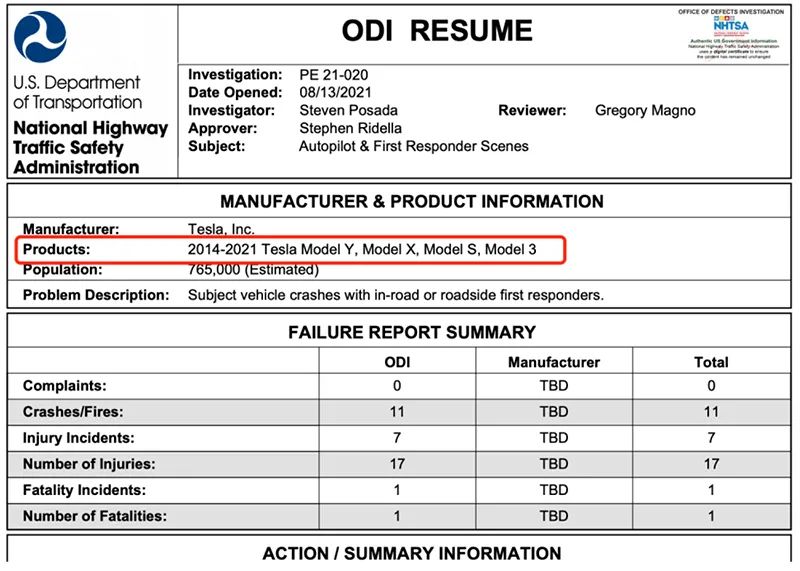Click the 765,000 estimated population value
Screen dimensions: 800x571
(x=254, y=269)
